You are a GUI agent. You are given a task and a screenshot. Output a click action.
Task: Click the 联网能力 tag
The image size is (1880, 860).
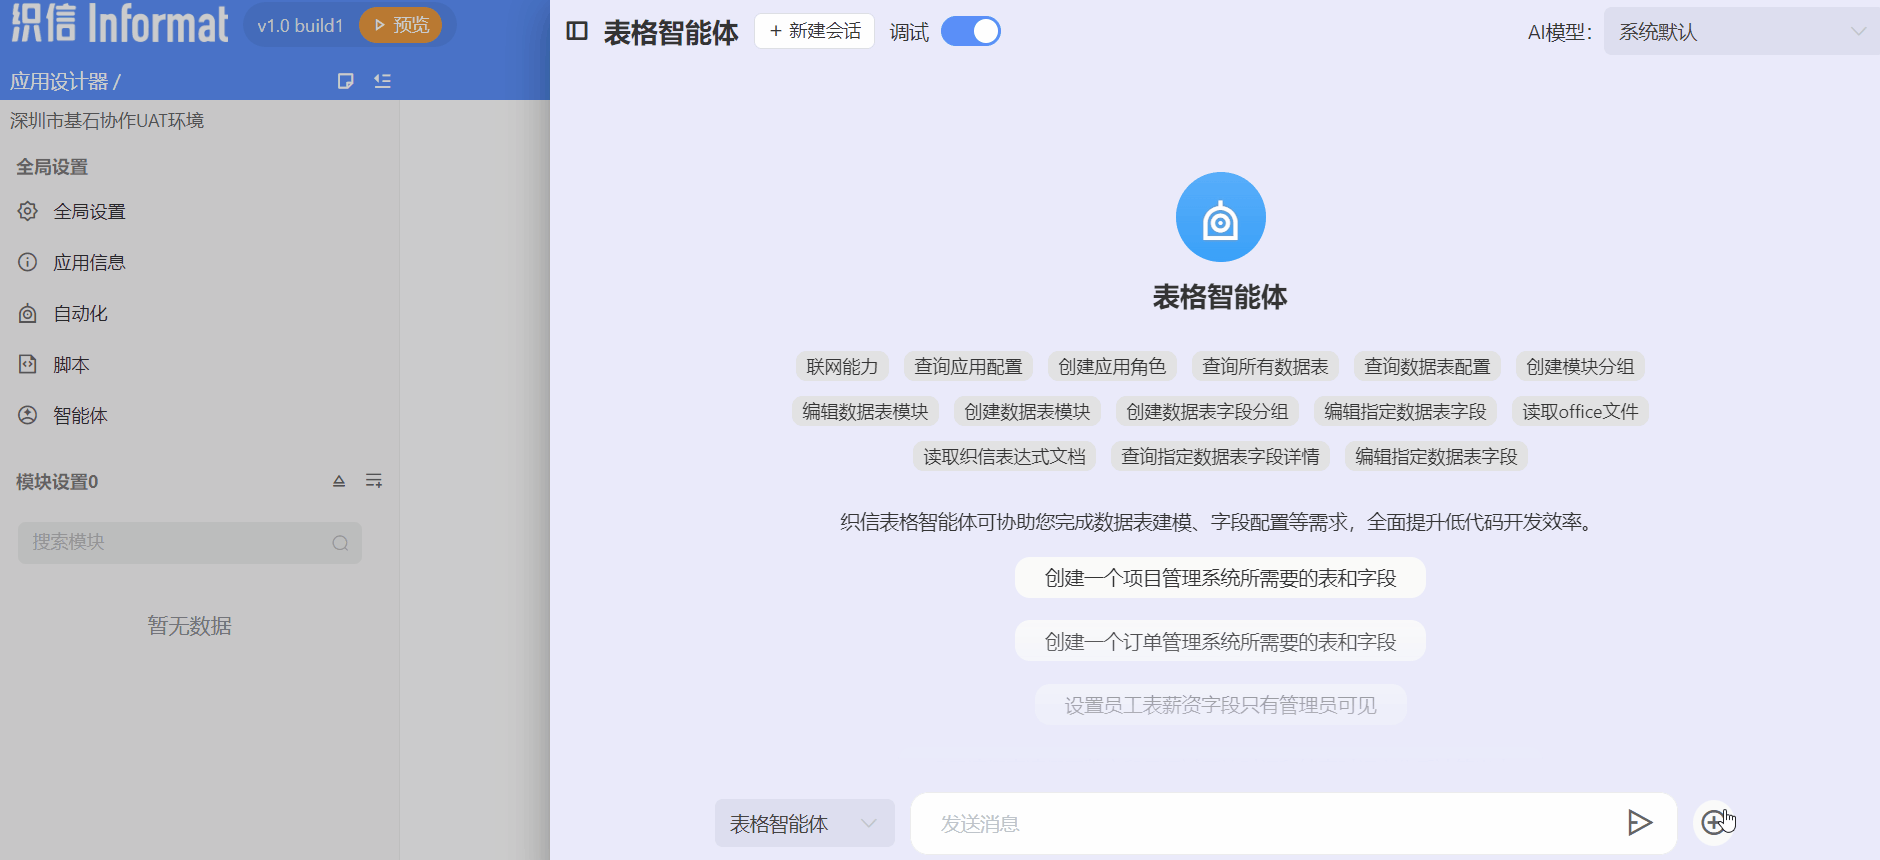point(842,367)
